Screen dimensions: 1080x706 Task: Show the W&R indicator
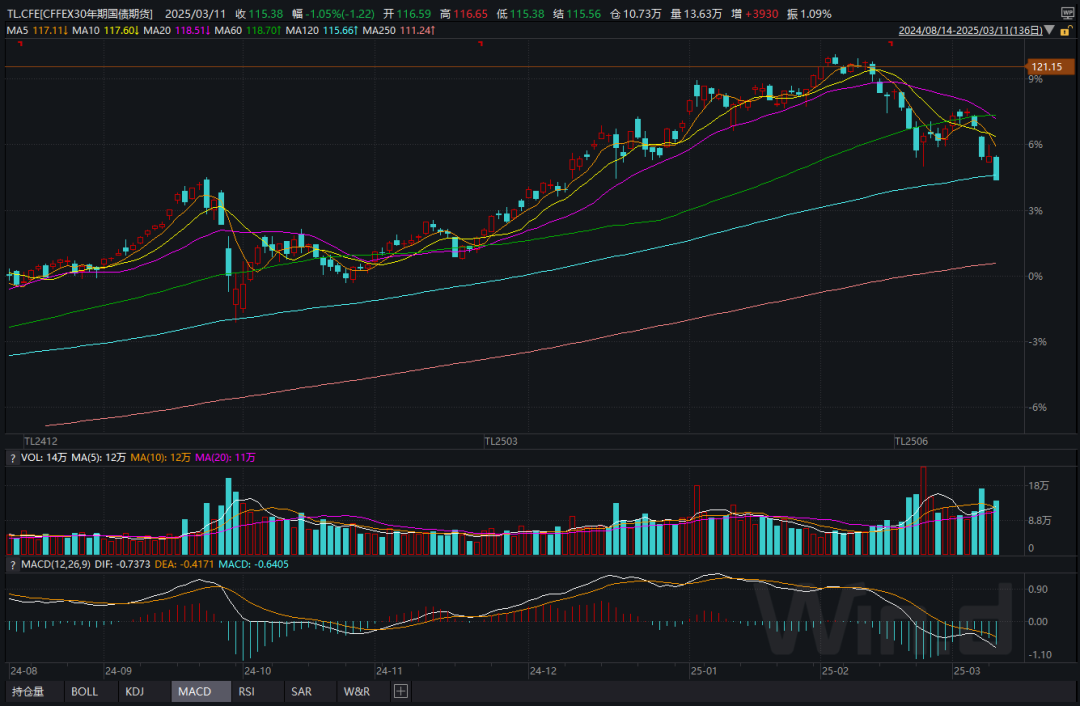[357, 691]
